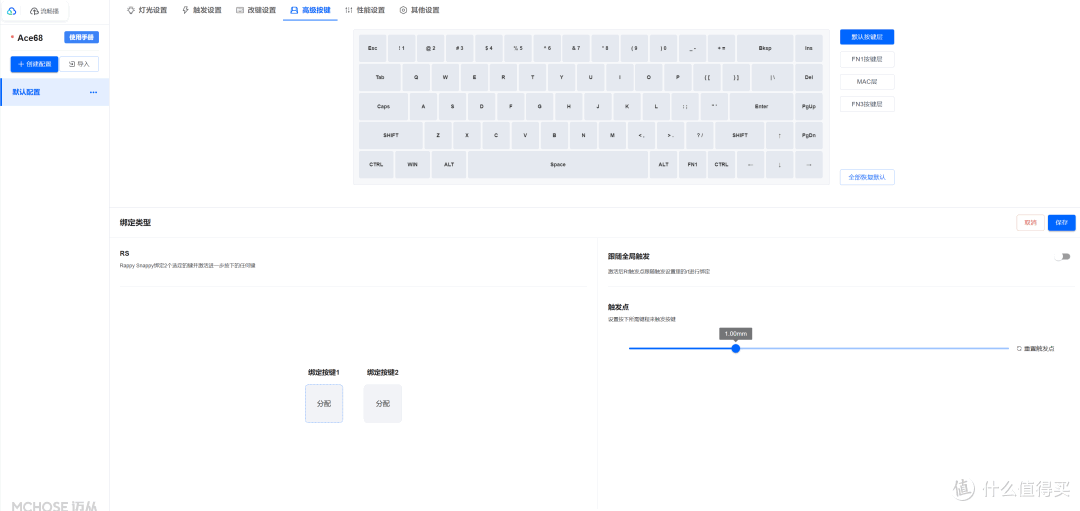Select the D key
Viewport: 1080px width, 511px height.
pyautogui.click(x=481, y=107)
